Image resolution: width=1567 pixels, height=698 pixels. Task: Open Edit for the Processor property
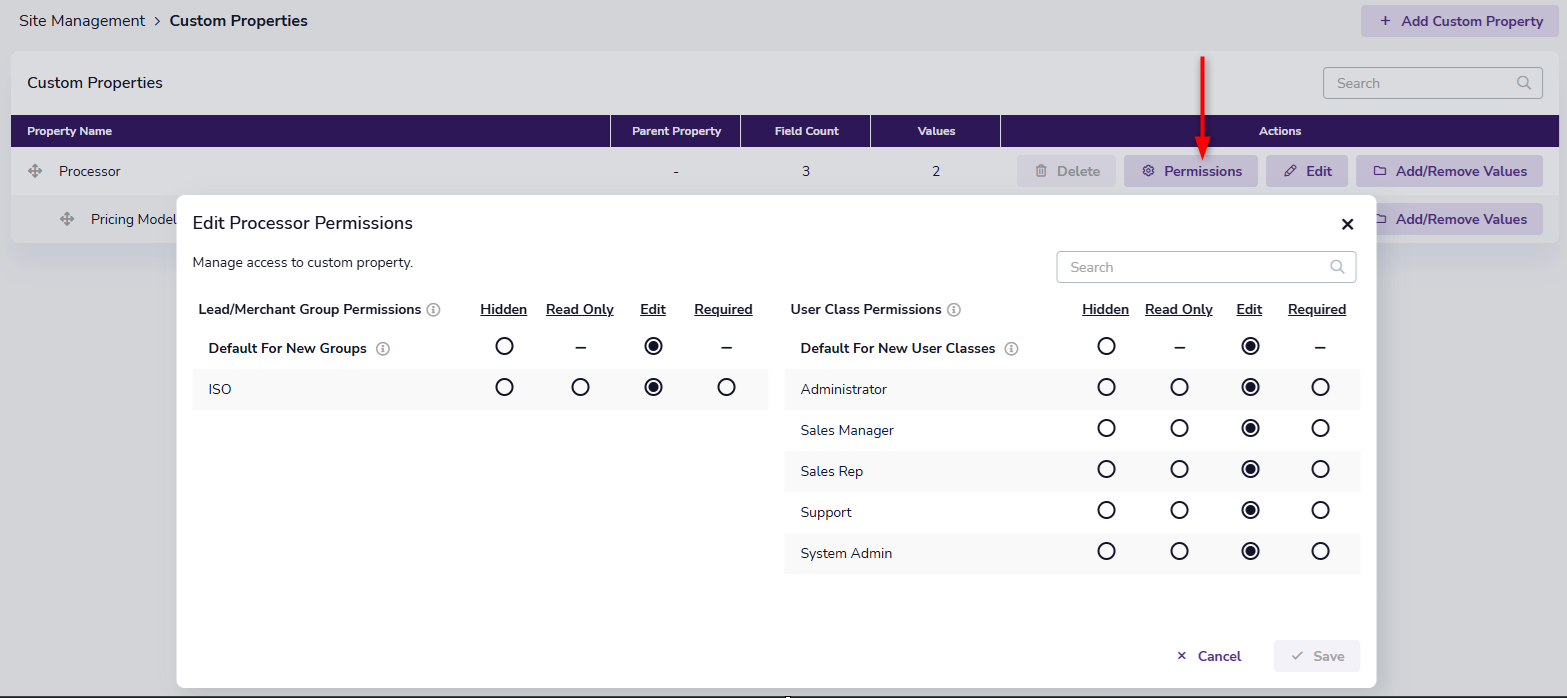1307,171
